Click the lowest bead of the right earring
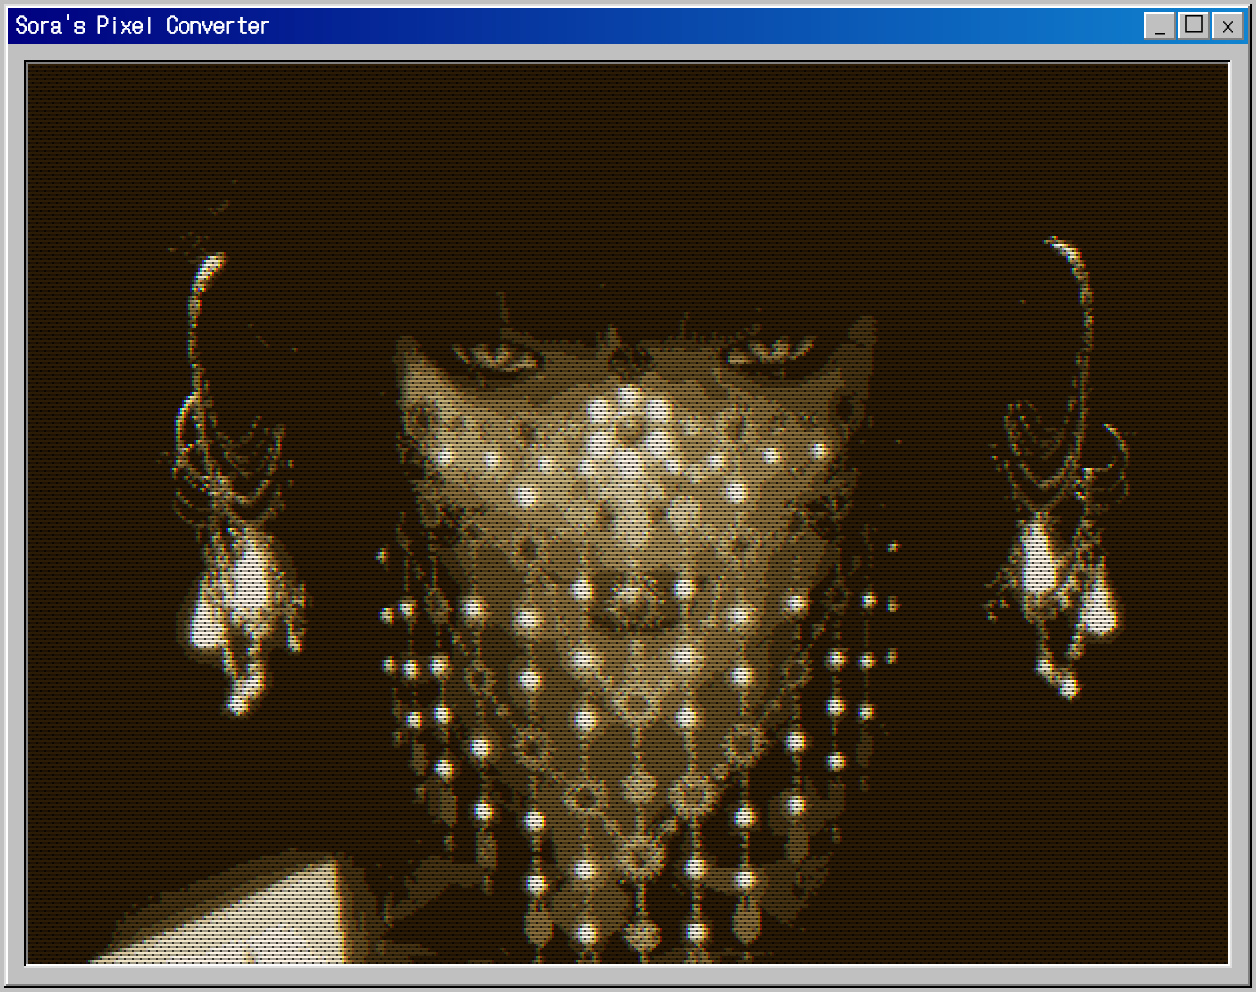Viewport: 1256px width, 992px height. click(1068, 687)
